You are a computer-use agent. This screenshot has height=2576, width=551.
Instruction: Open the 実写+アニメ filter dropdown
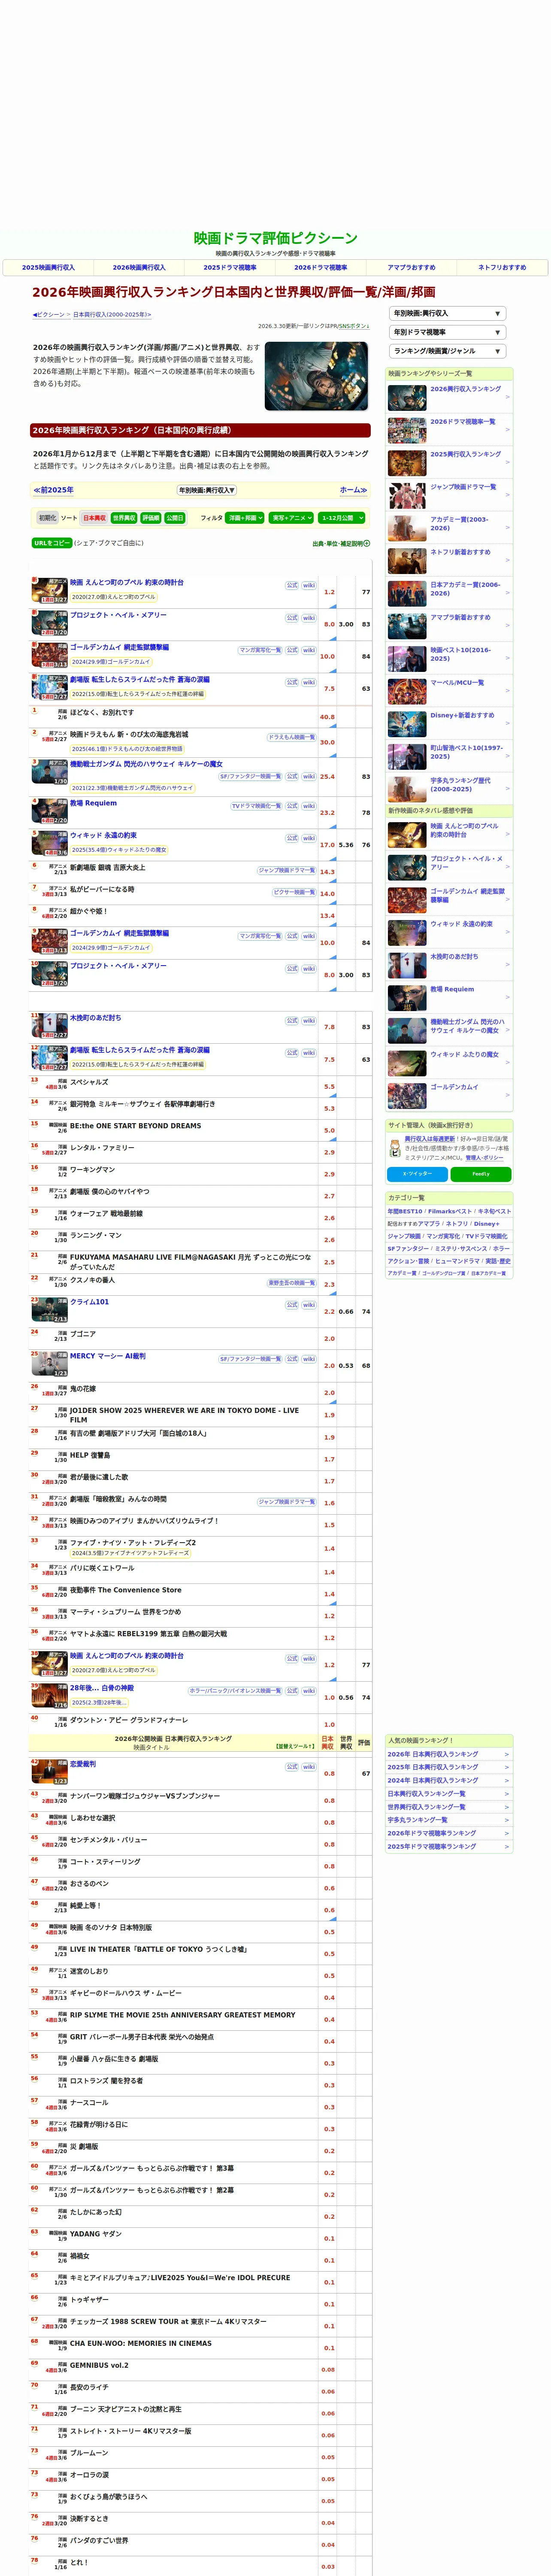coord(291,518)
